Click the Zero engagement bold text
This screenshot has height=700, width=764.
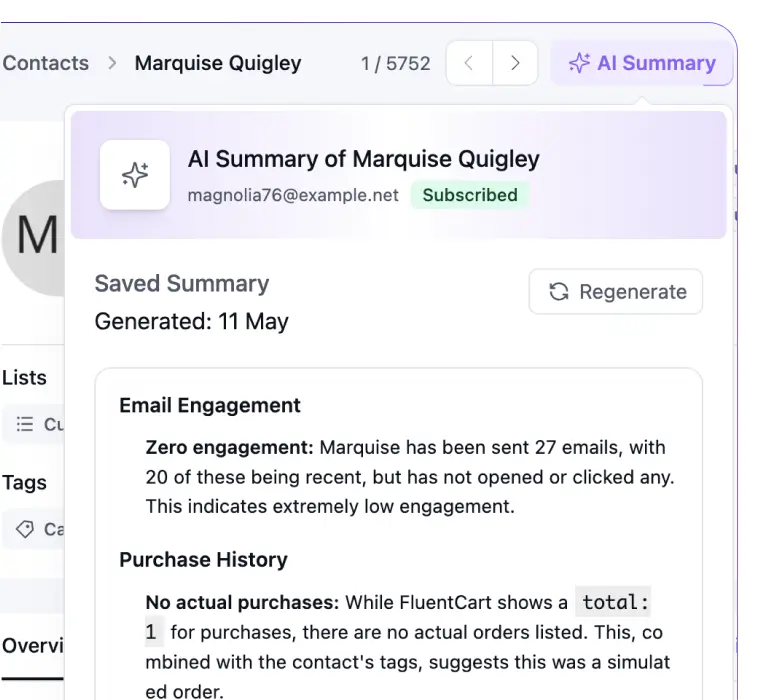click(229, 447)
